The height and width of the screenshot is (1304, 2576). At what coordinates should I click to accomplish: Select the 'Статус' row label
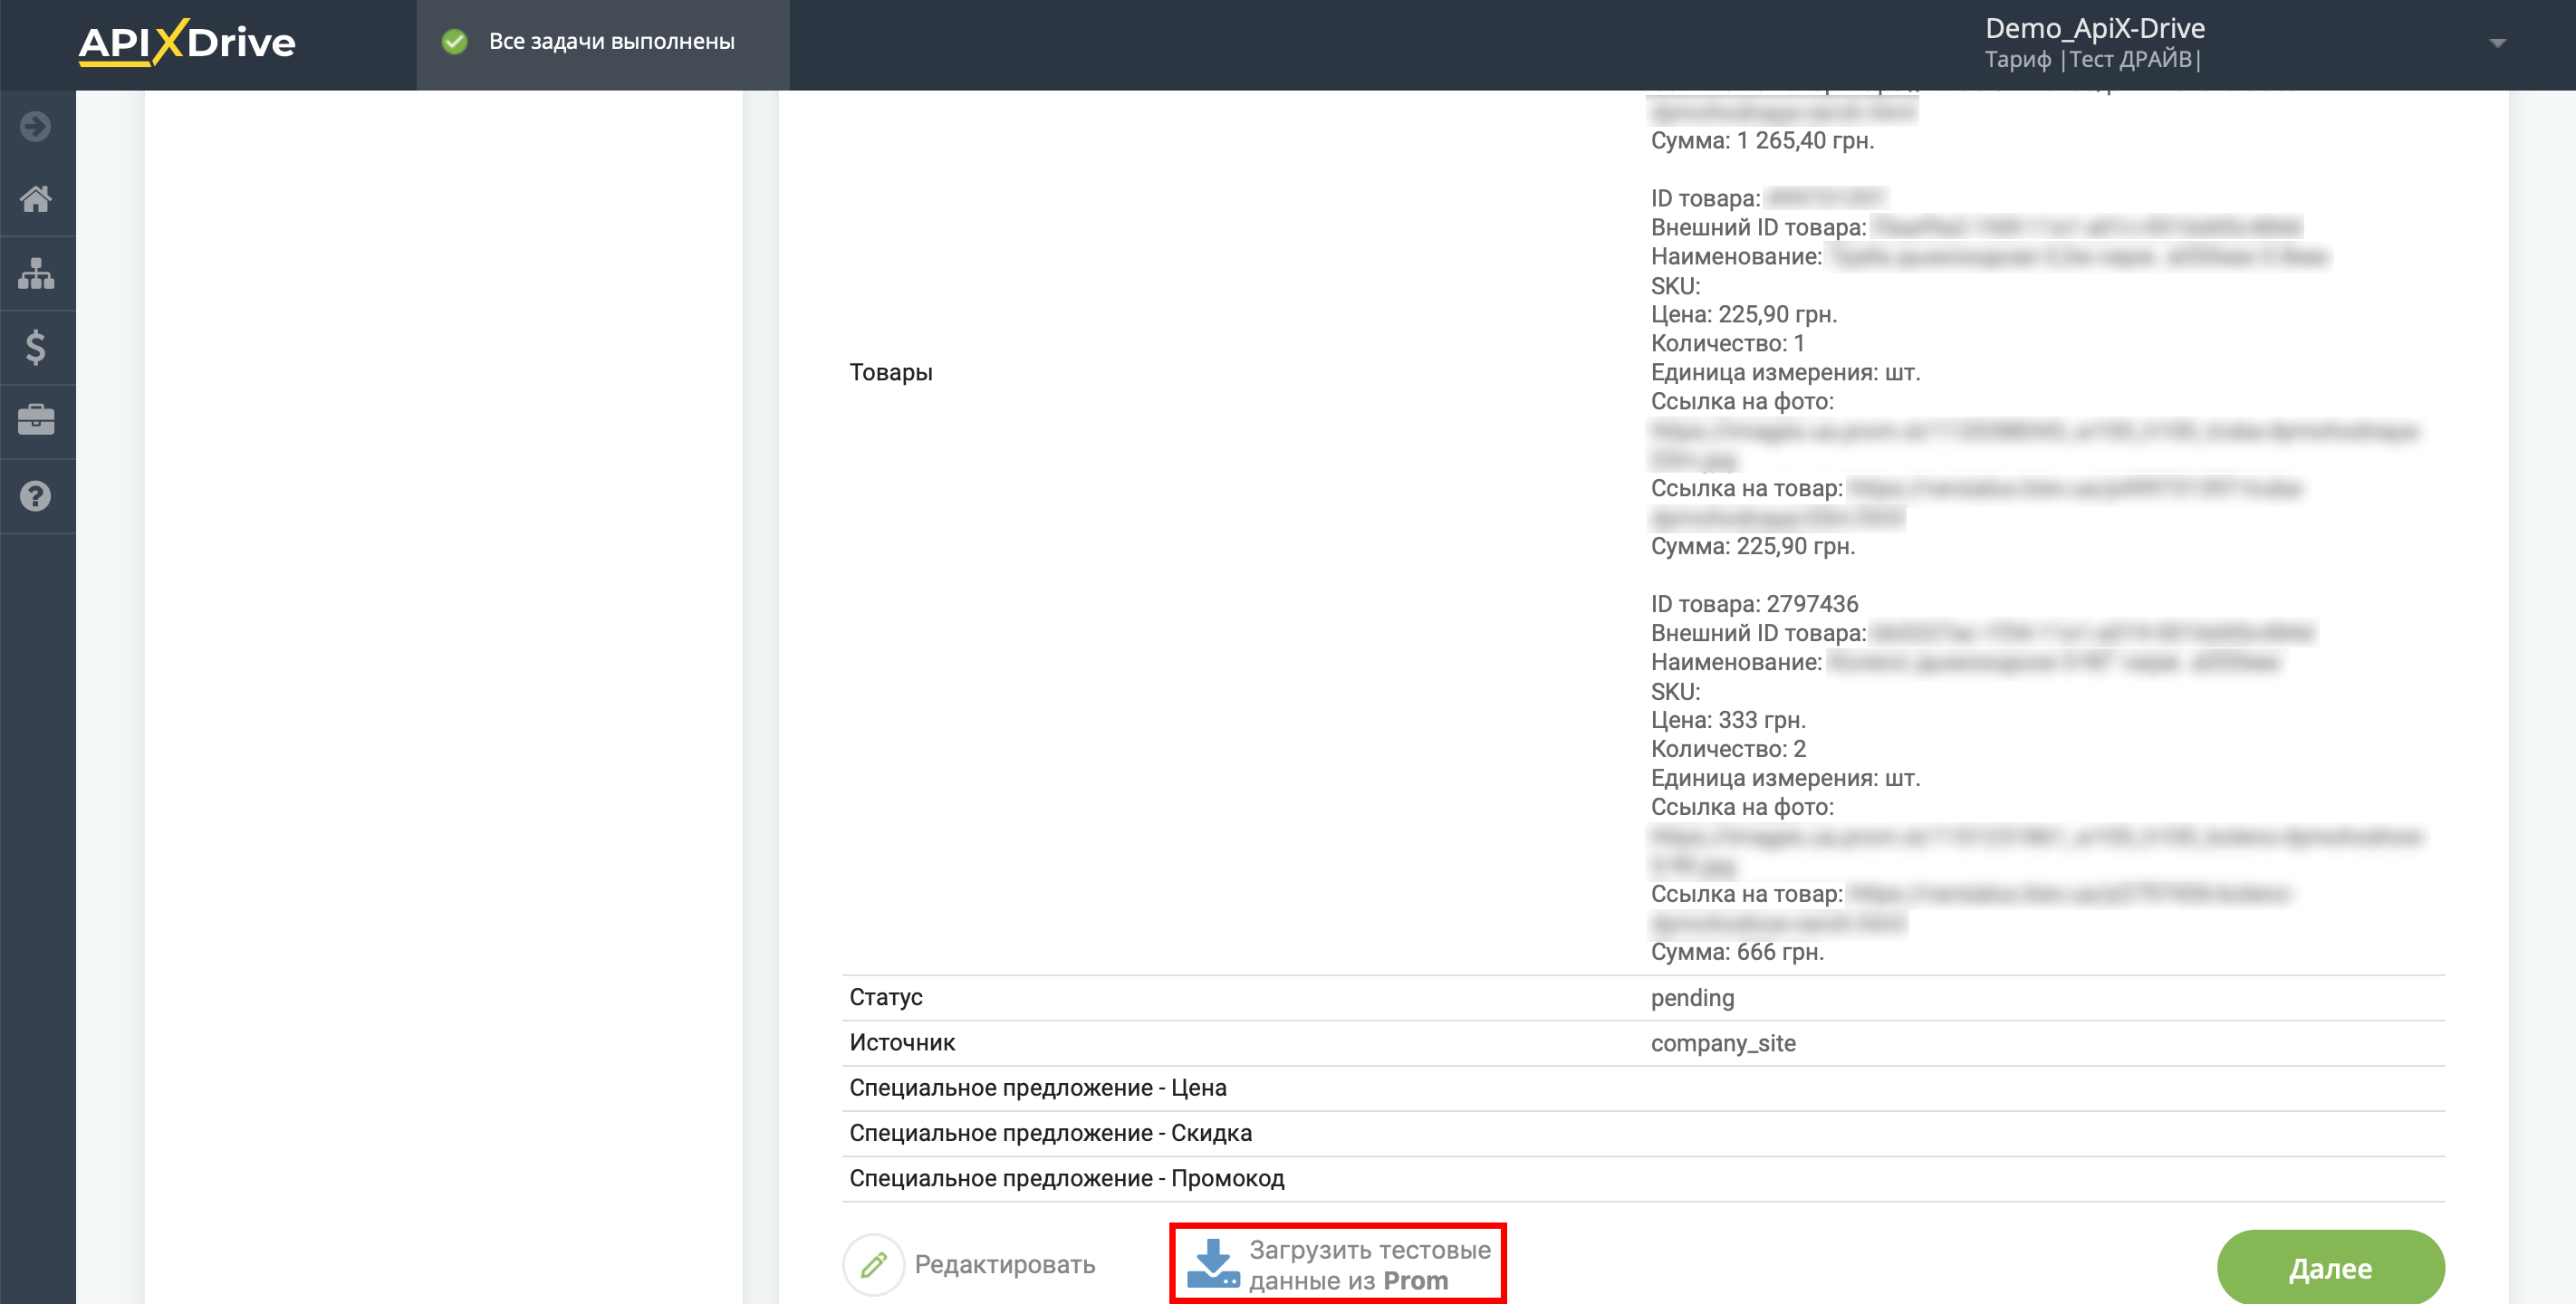[x=886, y=998]
